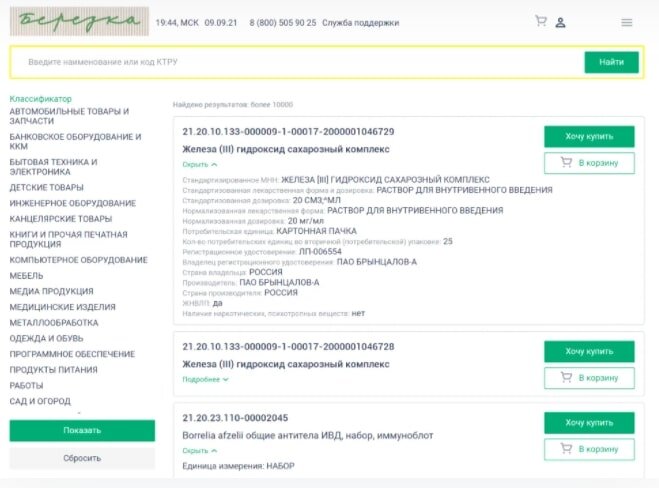Select category Медицинские изделия
Image resolution: width=659 pixels, height=488 pixels.
62,307
